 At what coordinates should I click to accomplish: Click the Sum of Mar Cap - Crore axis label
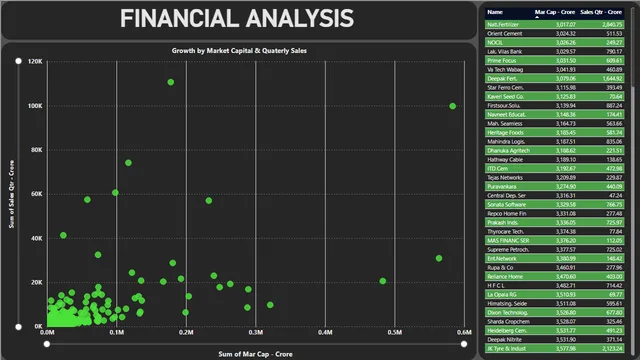(x=255, y=354)
